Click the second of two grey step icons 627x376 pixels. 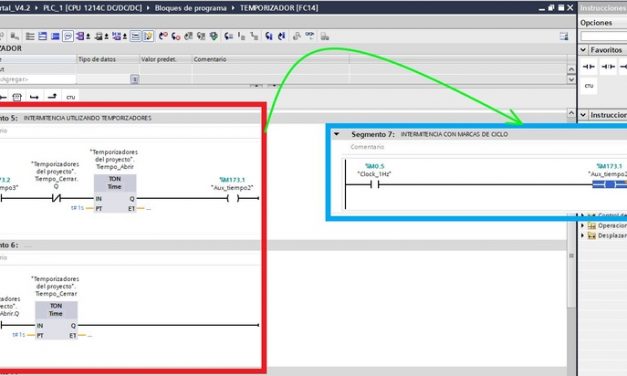point(254,36)
